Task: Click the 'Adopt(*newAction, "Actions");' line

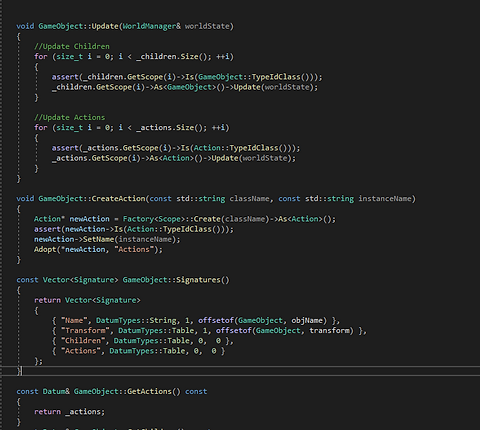Action: (x=98, y=249)
